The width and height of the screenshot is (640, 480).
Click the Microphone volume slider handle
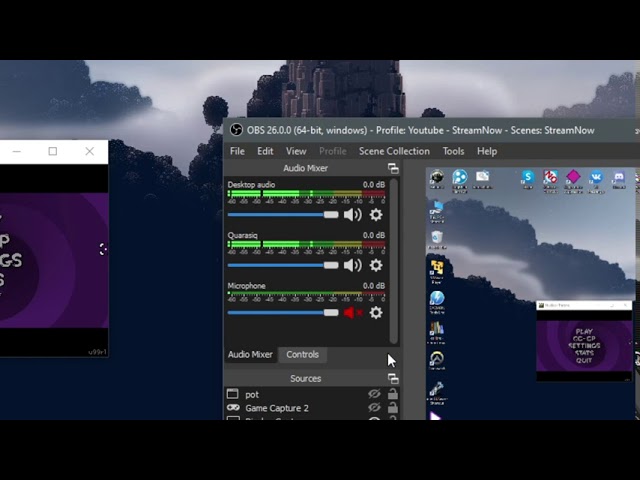coord(331,313)
